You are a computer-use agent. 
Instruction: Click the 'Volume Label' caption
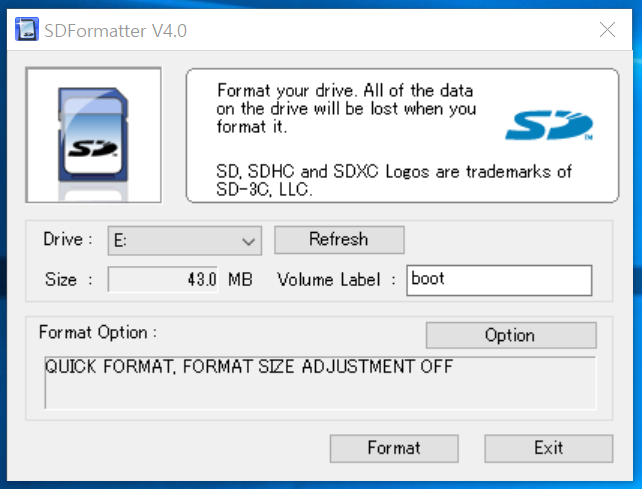[336, 280]
